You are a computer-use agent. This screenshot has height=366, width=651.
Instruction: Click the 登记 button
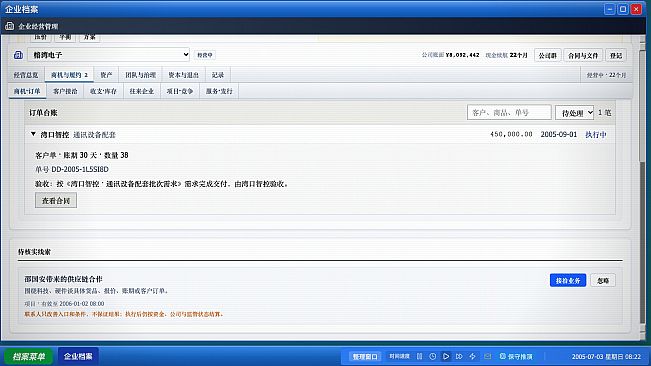(616, 55)
